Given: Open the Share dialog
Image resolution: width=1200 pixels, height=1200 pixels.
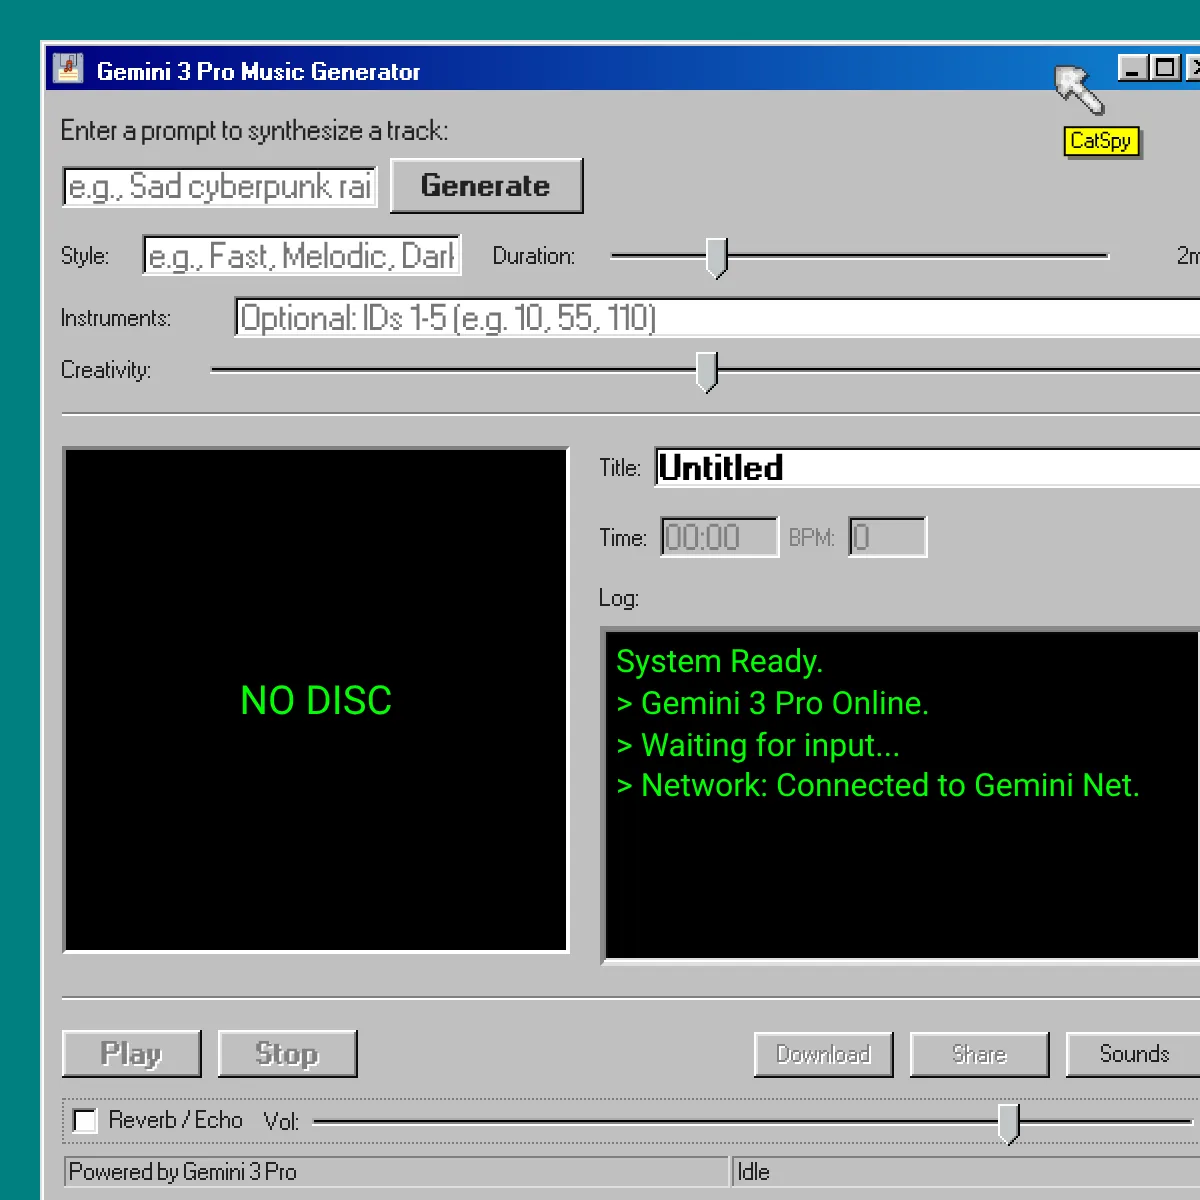Looking at the screenshot, I should tap(979, 1054).
